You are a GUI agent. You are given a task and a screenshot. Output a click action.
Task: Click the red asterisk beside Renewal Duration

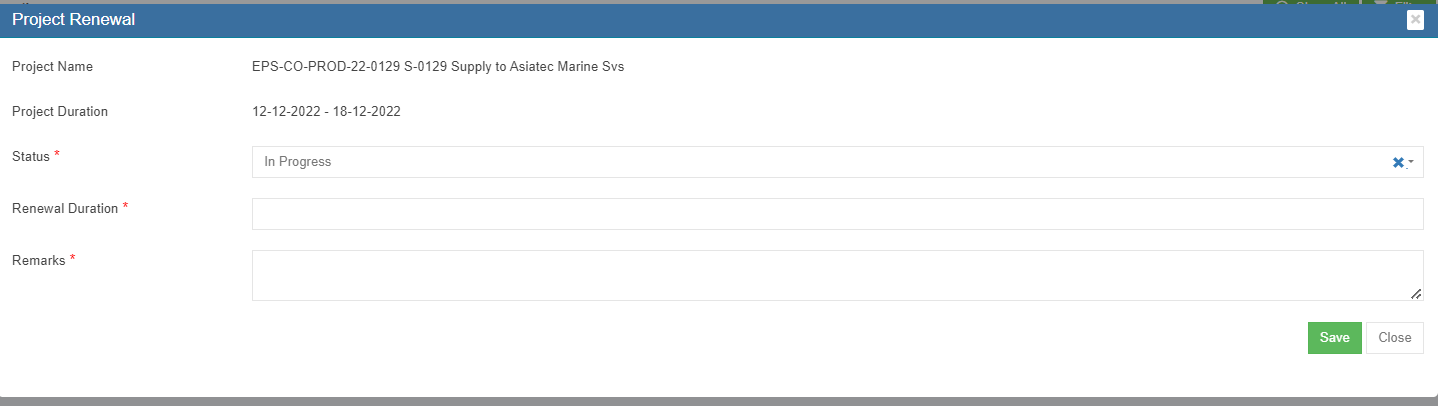click(x=125, y=207)
